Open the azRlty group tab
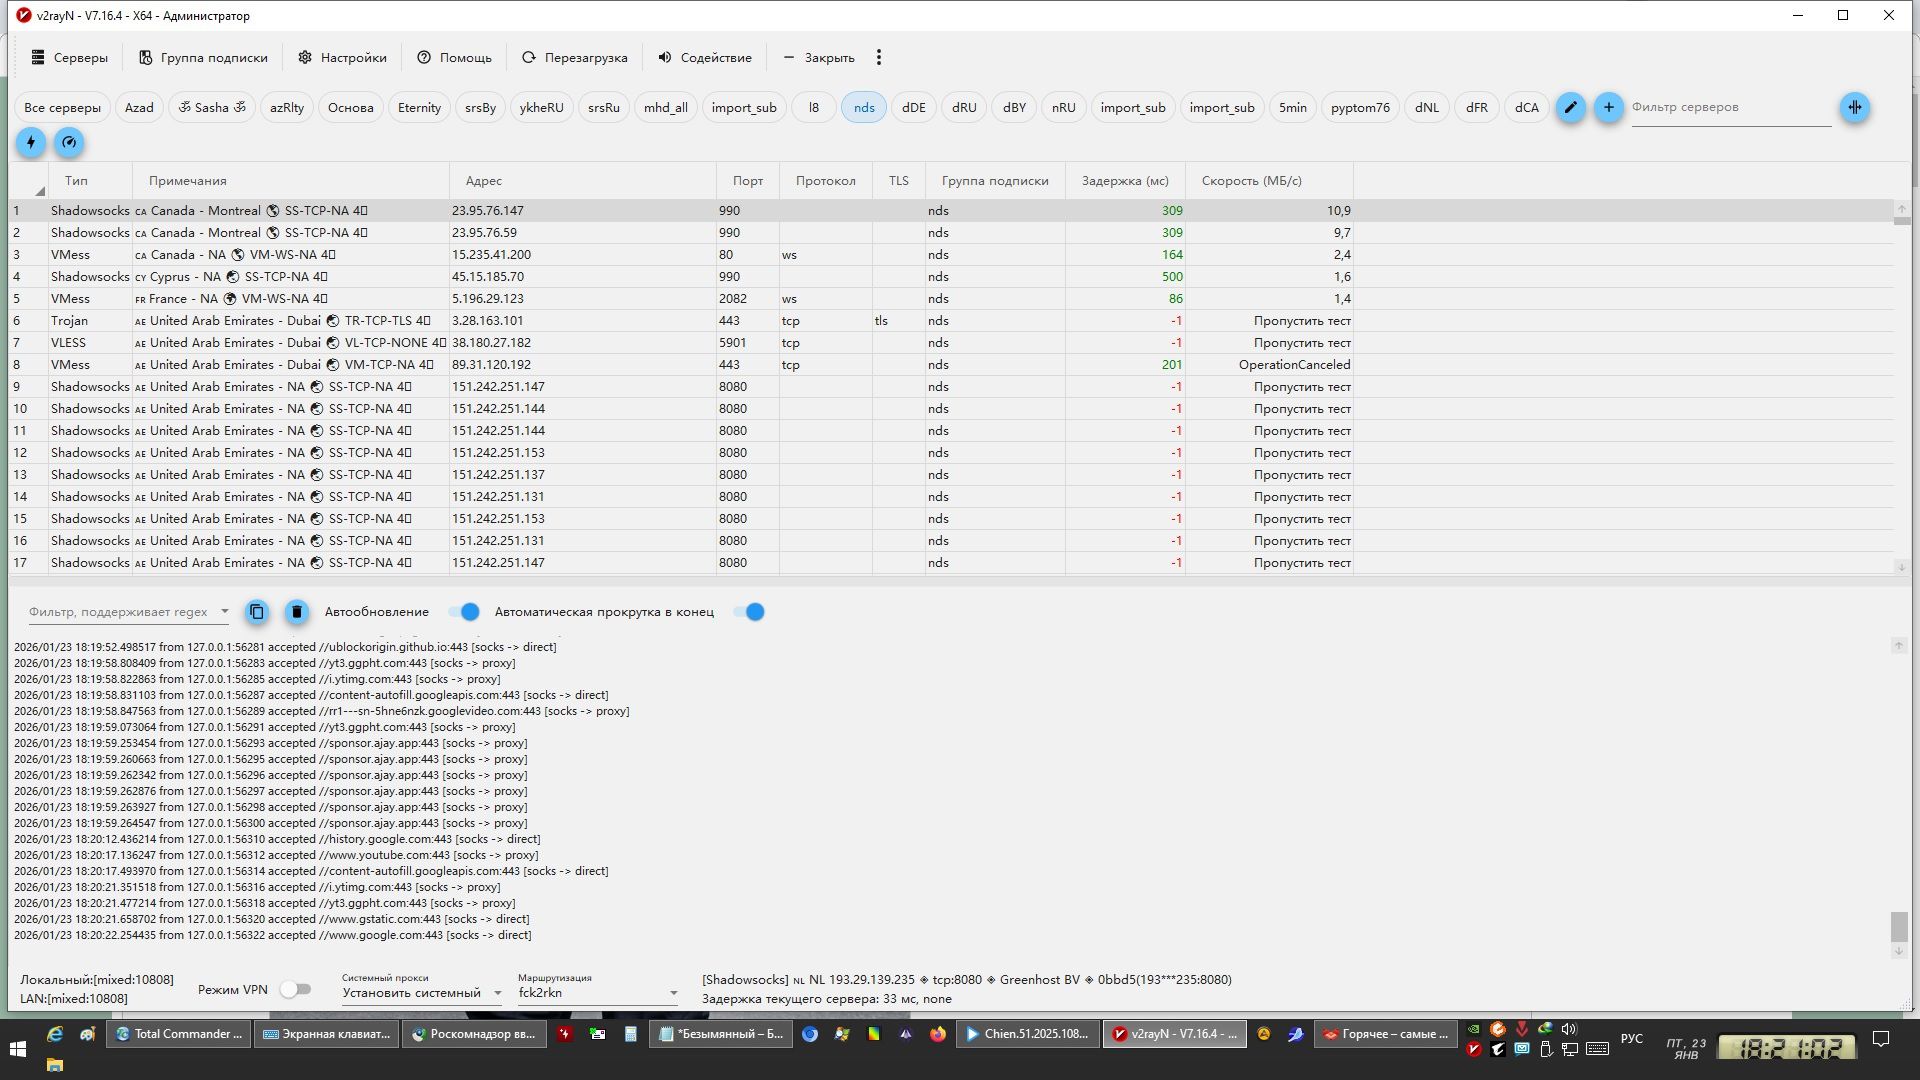The height and width of the screenshot is (1080, 1920). (287, 107)
